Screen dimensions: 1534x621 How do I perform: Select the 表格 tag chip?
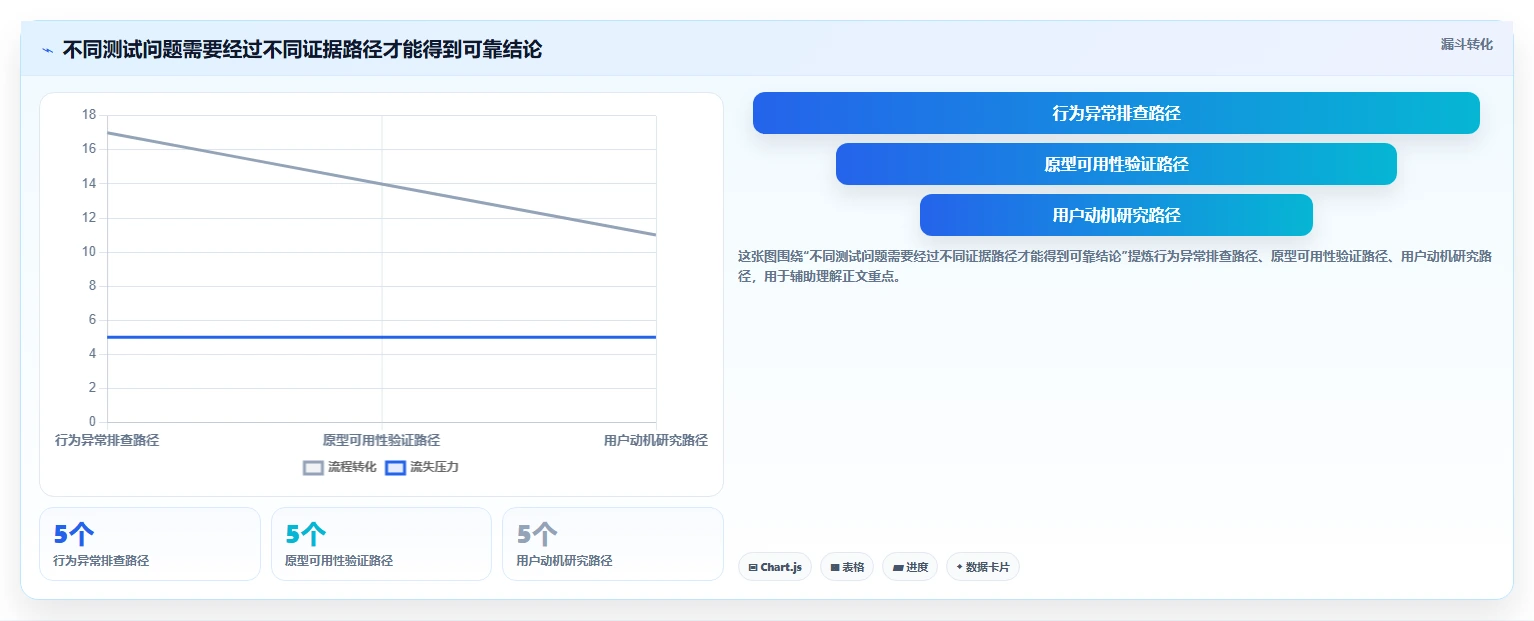tap(847, 567)
